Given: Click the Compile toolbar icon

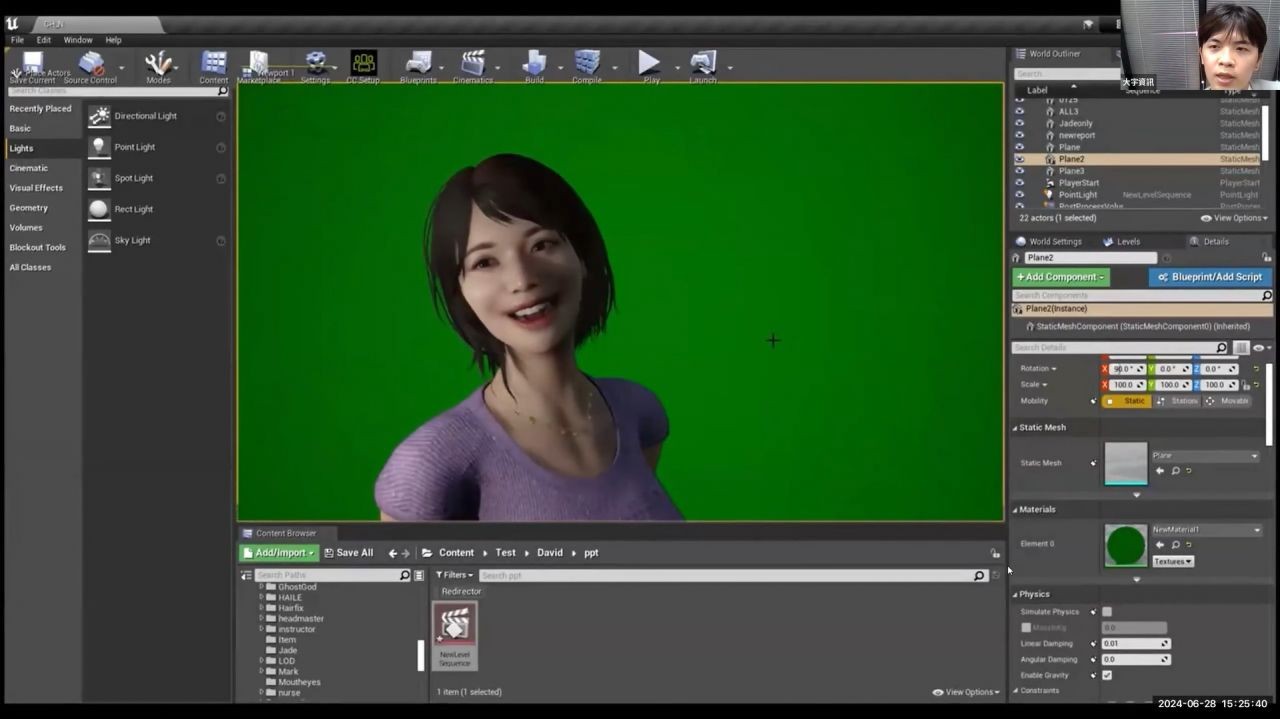Looking at the screenshot, I should 587,64.
